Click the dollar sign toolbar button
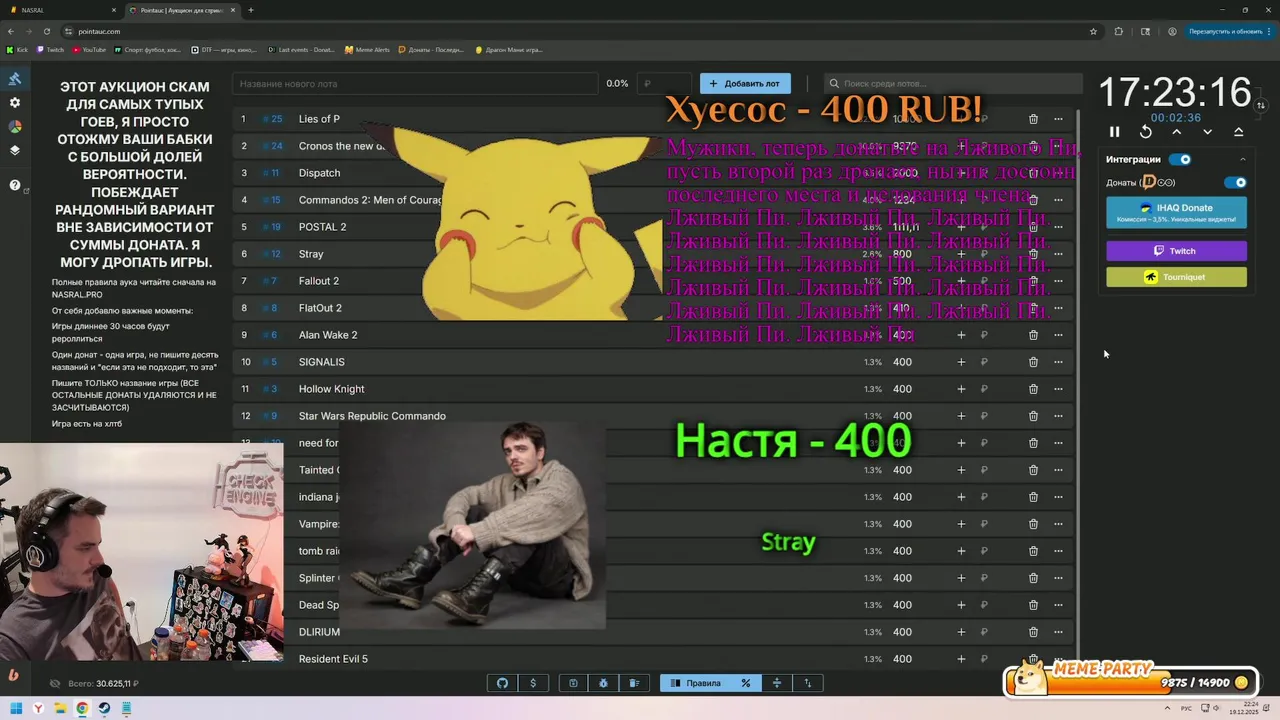Viewport: 1280px width, 720px height. tap(533, 683)
